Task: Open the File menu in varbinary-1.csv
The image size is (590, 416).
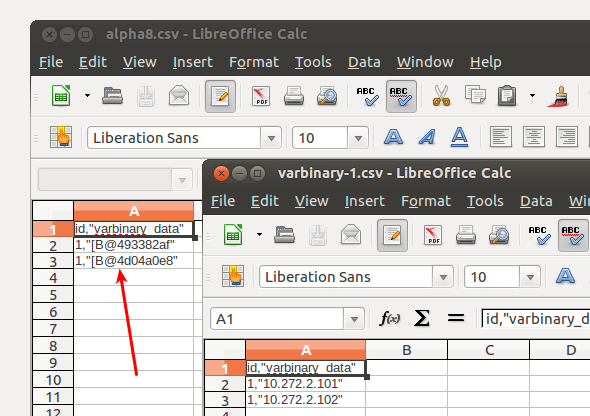Action: (223, 201)
